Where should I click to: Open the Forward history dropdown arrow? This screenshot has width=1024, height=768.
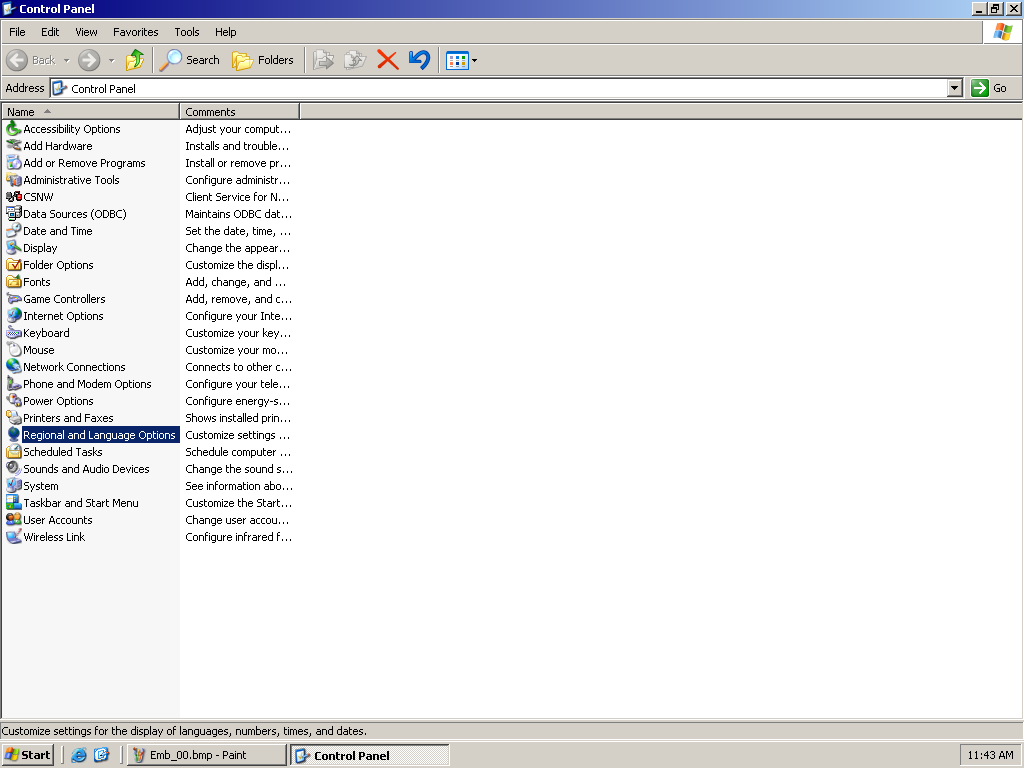coord(111,60)
